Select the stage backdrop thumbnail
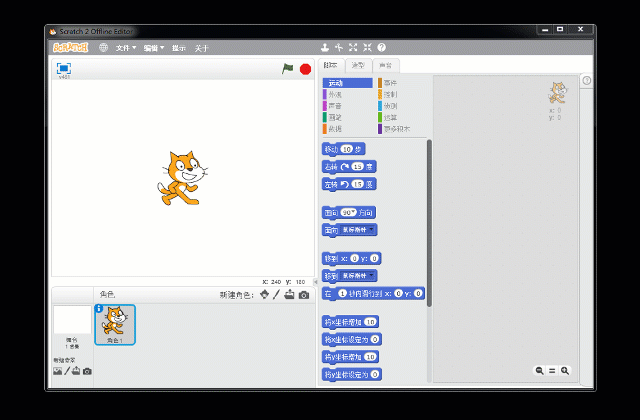This screenshot has width=640, height=420. click(x=72, y=320)
